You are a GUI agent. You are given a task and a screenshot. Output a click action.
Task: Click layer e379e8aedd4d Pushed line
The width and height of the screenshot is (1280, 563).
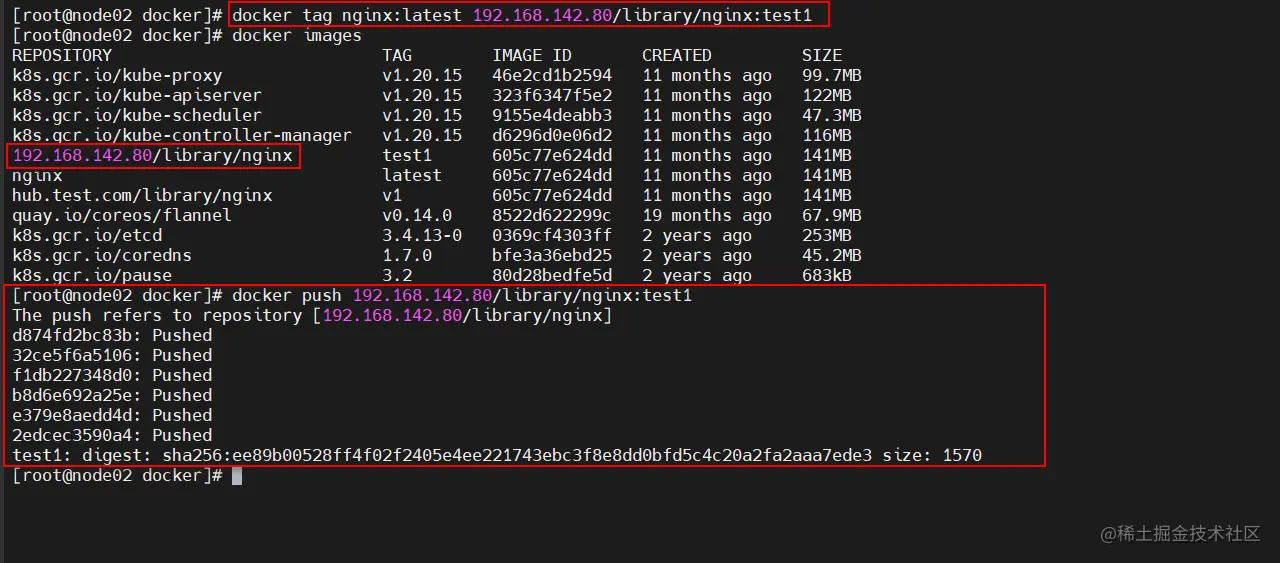112,415
